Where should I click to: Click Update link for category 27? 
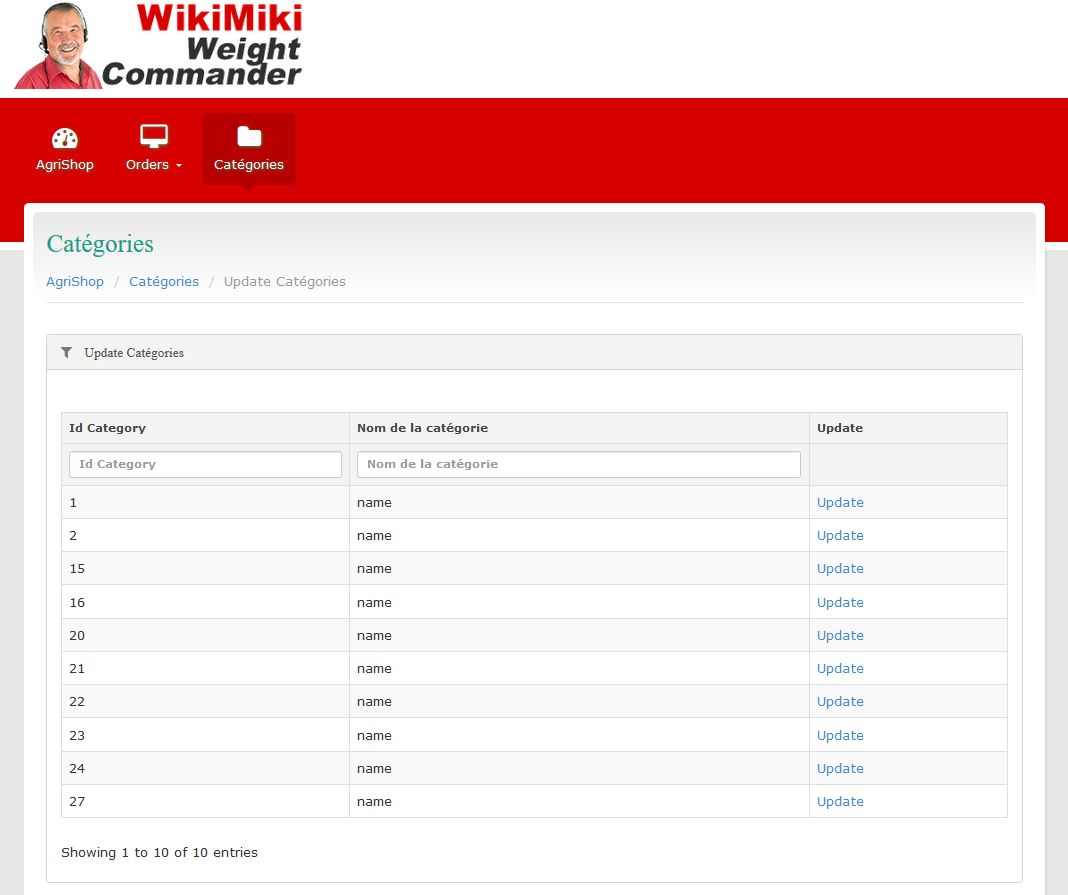pos(840,802)
